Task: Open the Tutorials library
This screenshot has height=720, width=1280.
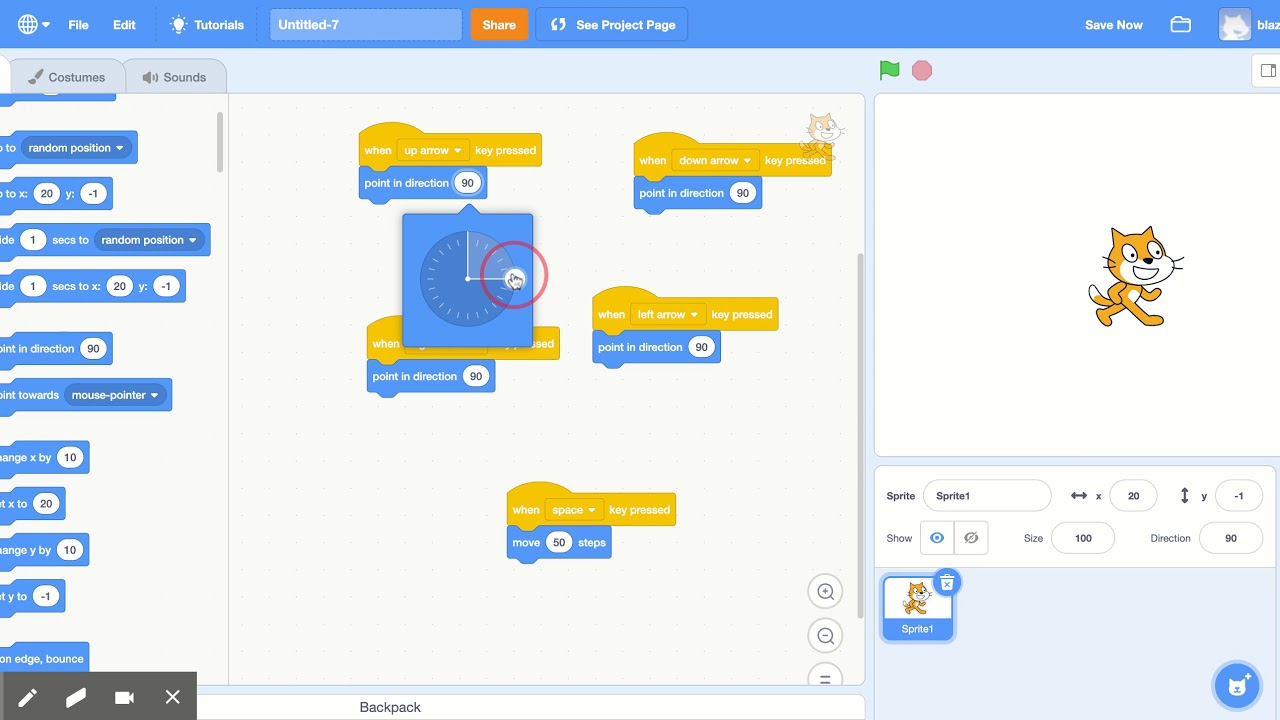Action: [207, 25]
